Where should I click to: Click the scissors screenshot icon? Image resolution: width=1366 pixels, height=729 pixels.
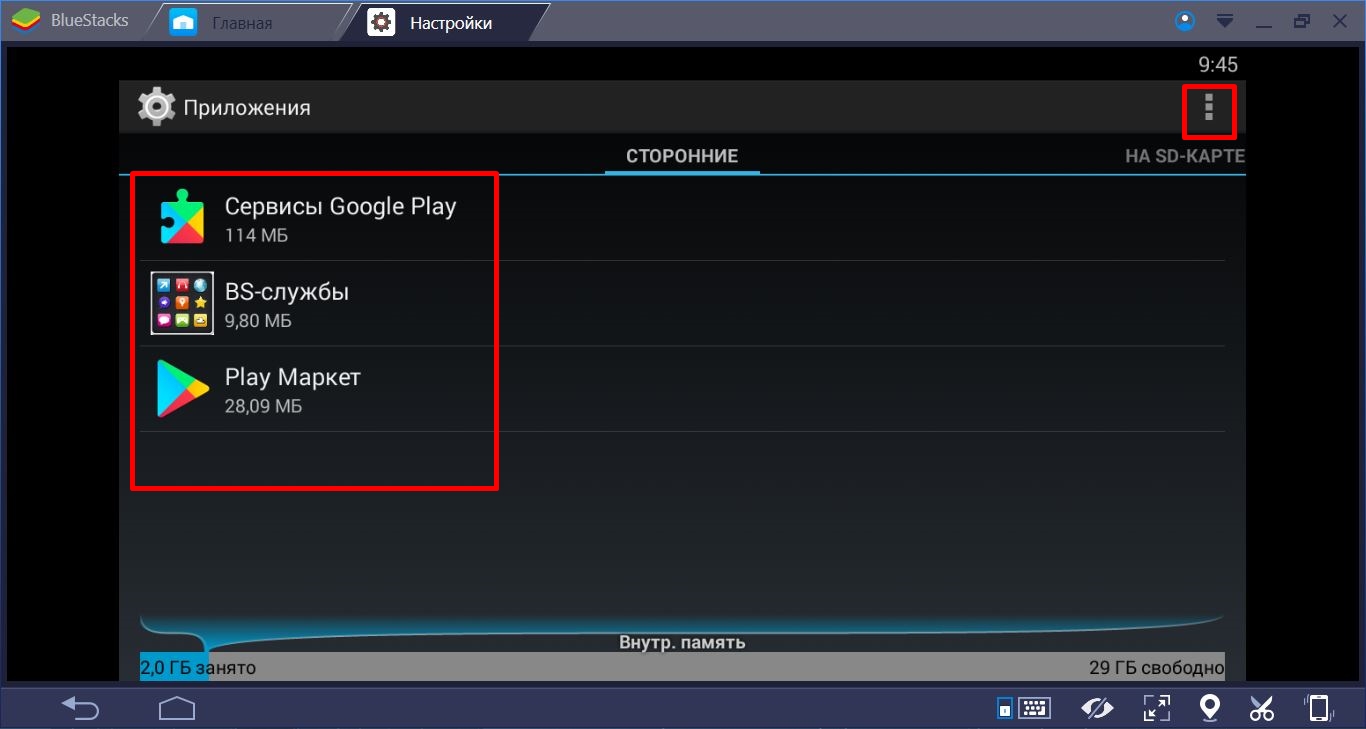pos(1262,708)
